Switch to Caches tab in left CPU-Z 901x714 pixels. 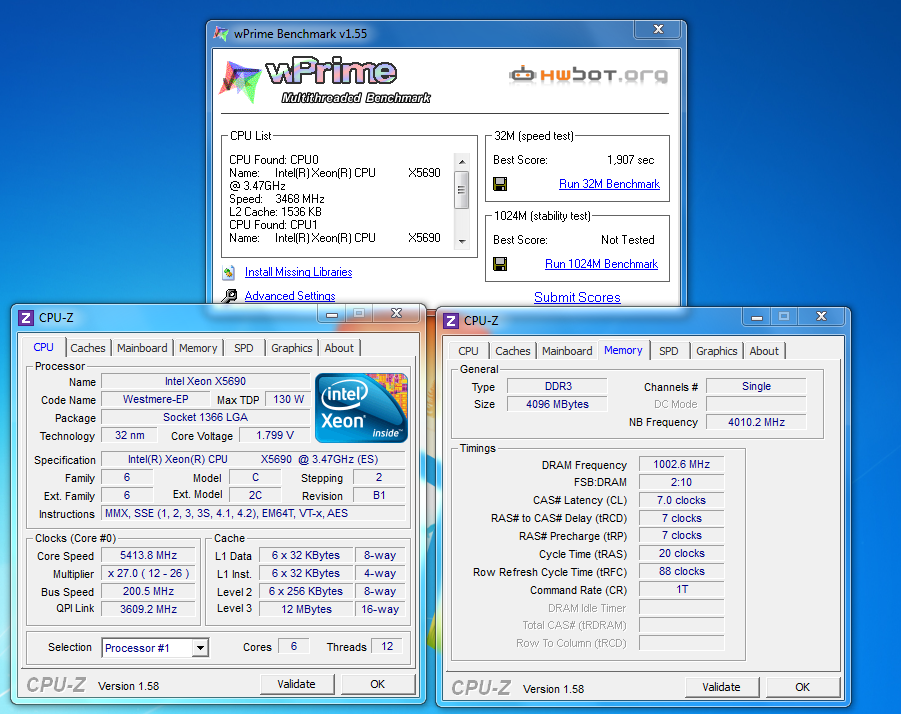pos(88,348)
